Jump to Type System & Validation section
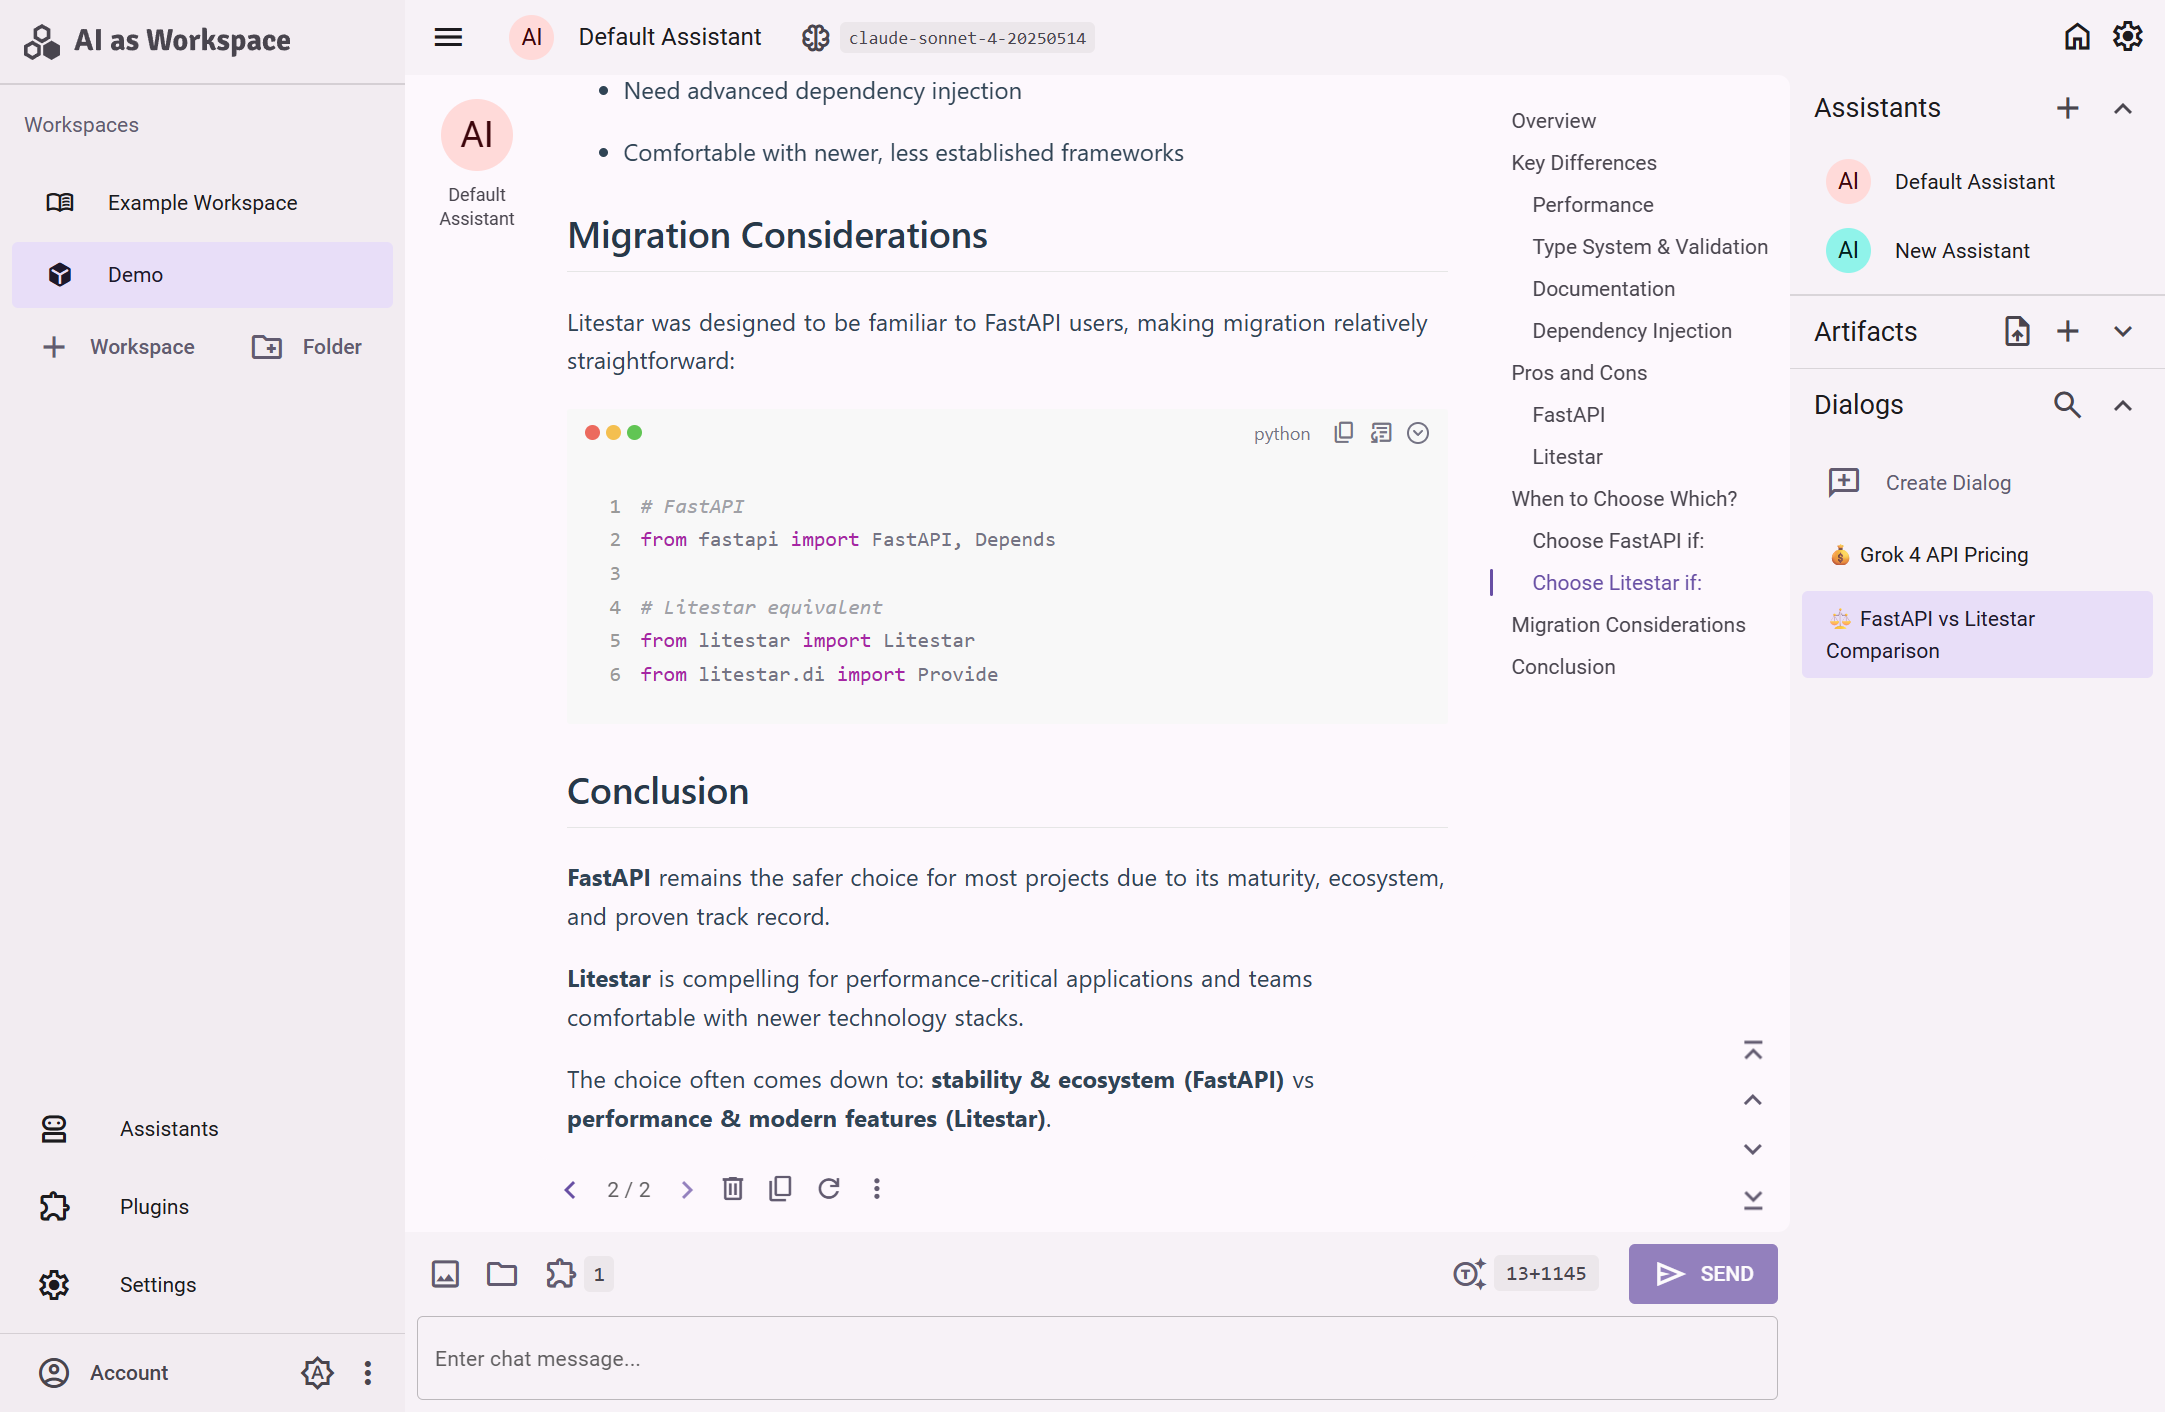2165x1412 pixels. tap(1649, 247)
